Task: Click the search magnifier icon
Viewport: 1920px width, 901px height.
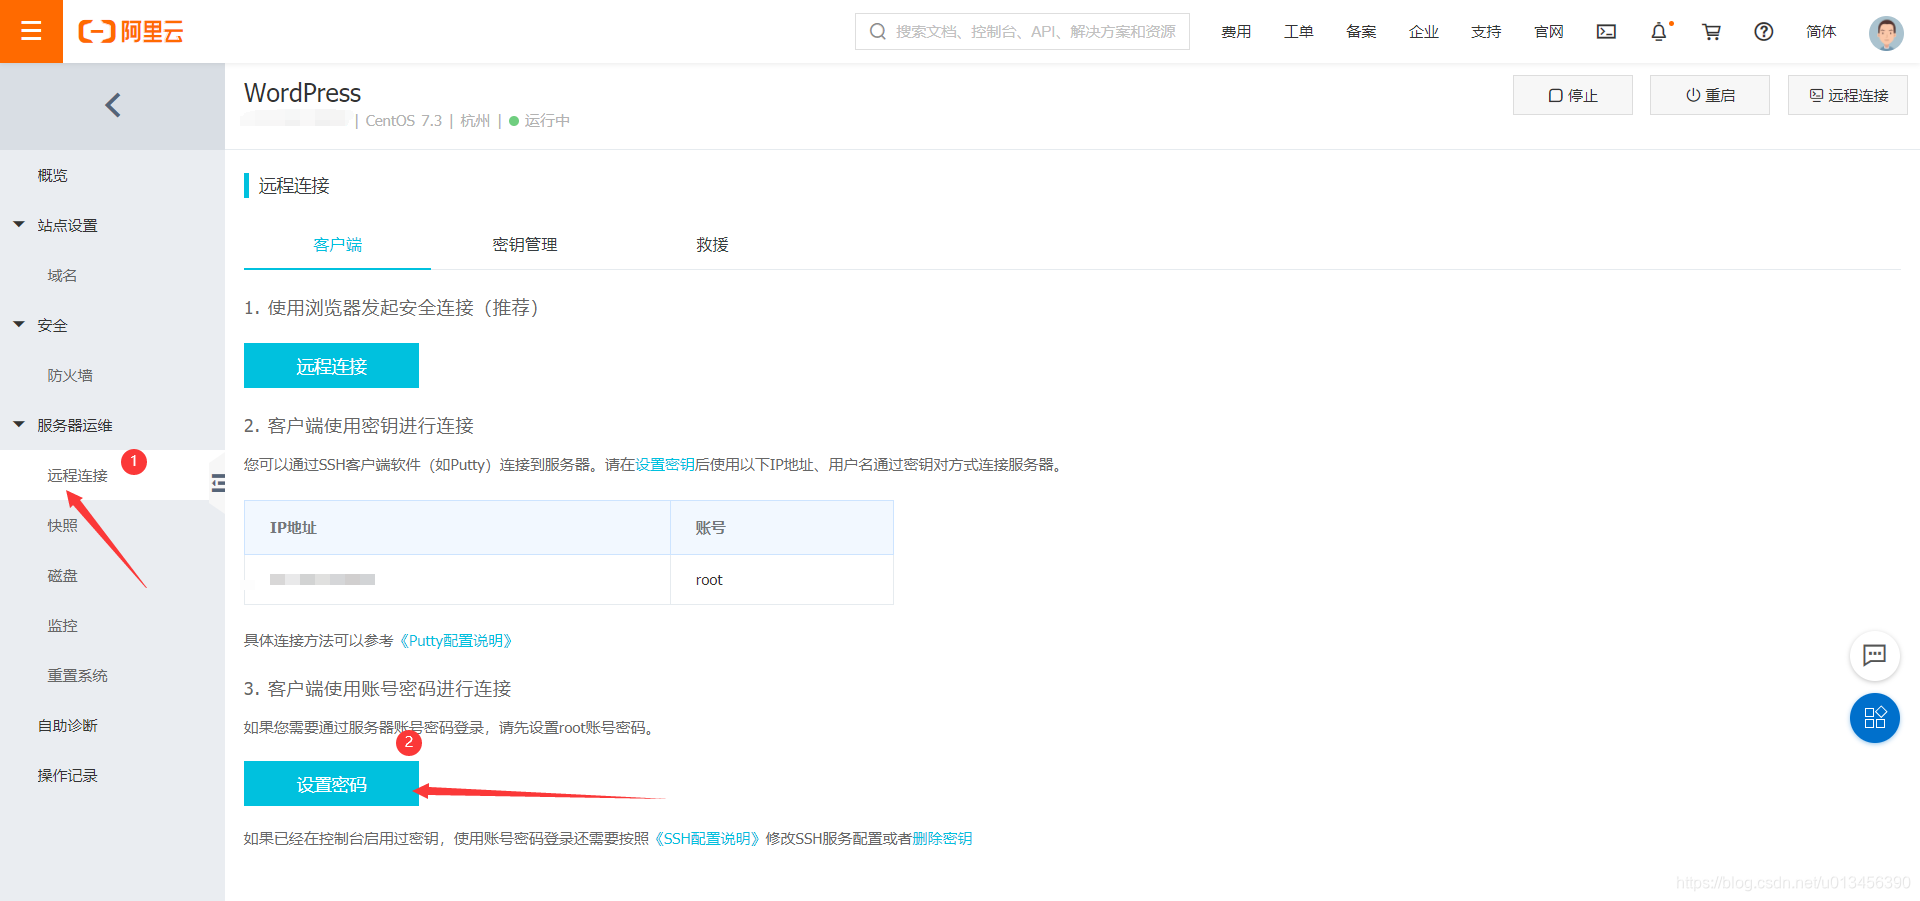Action: (877, 32)
